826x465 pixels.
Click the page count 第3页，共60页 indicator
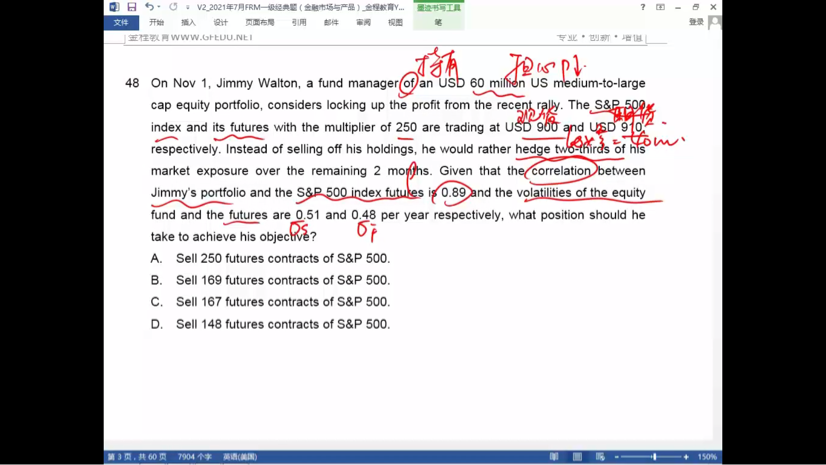(137, 457)
